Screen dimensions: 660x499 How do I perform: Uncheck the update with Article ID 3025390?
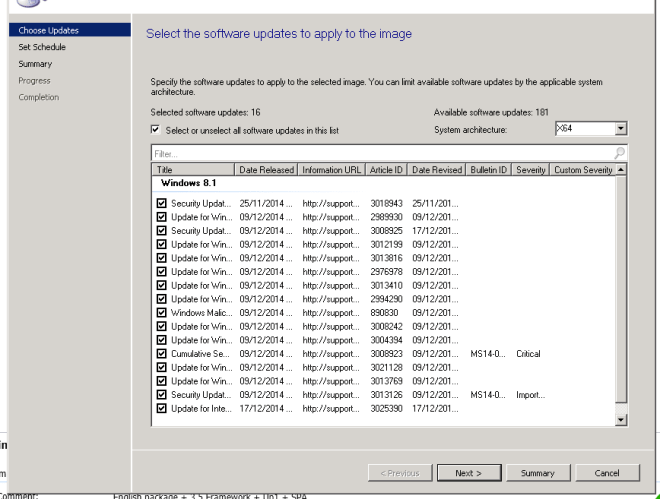pos(162,408)
